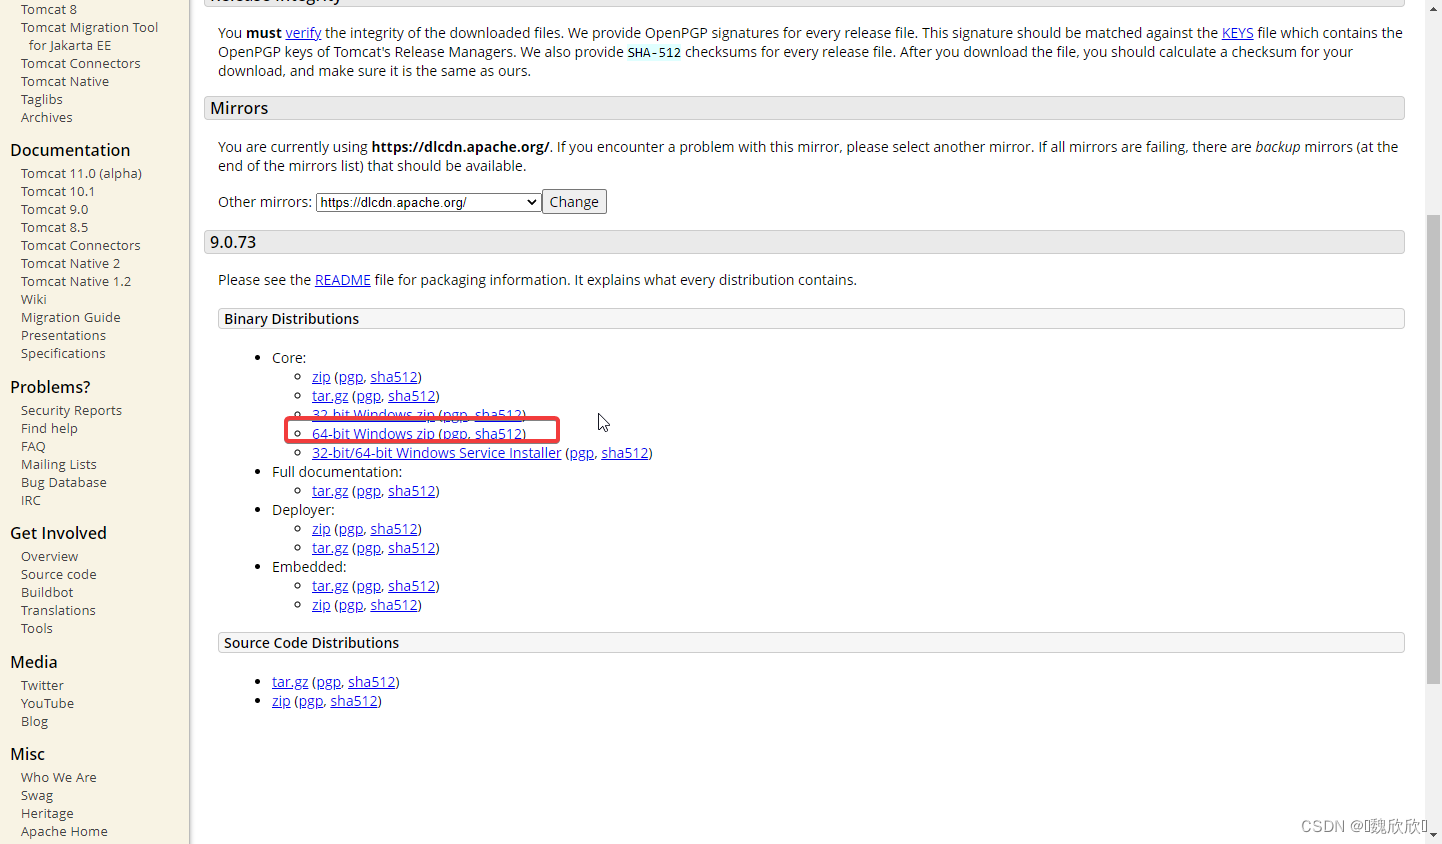Screen dimensions: 1442x844
Task: Open Tomcat 8.5 documentation
Action: pos(55,227)
